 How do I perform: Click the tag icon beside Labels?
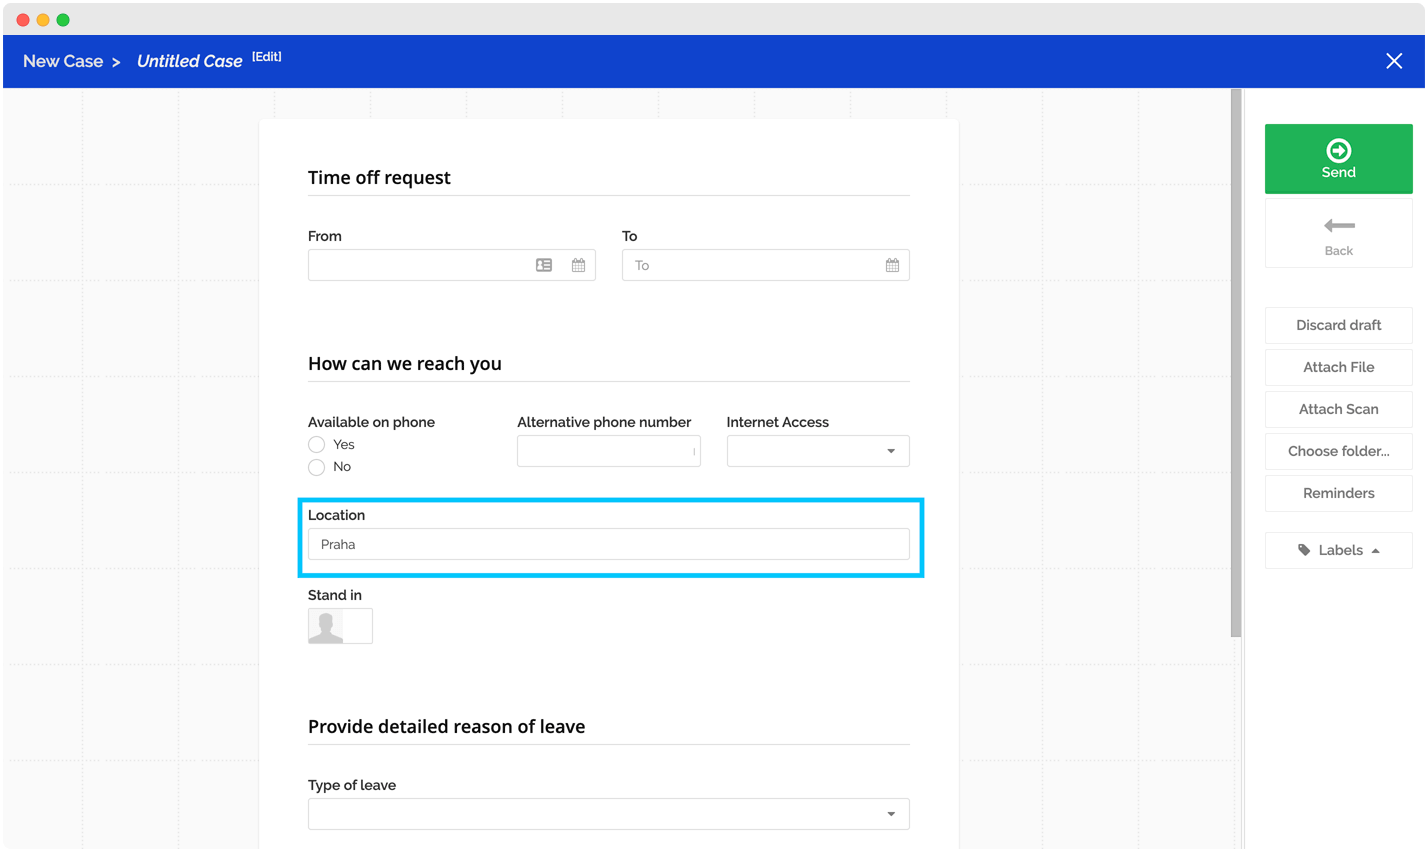tap(1304, 550)
